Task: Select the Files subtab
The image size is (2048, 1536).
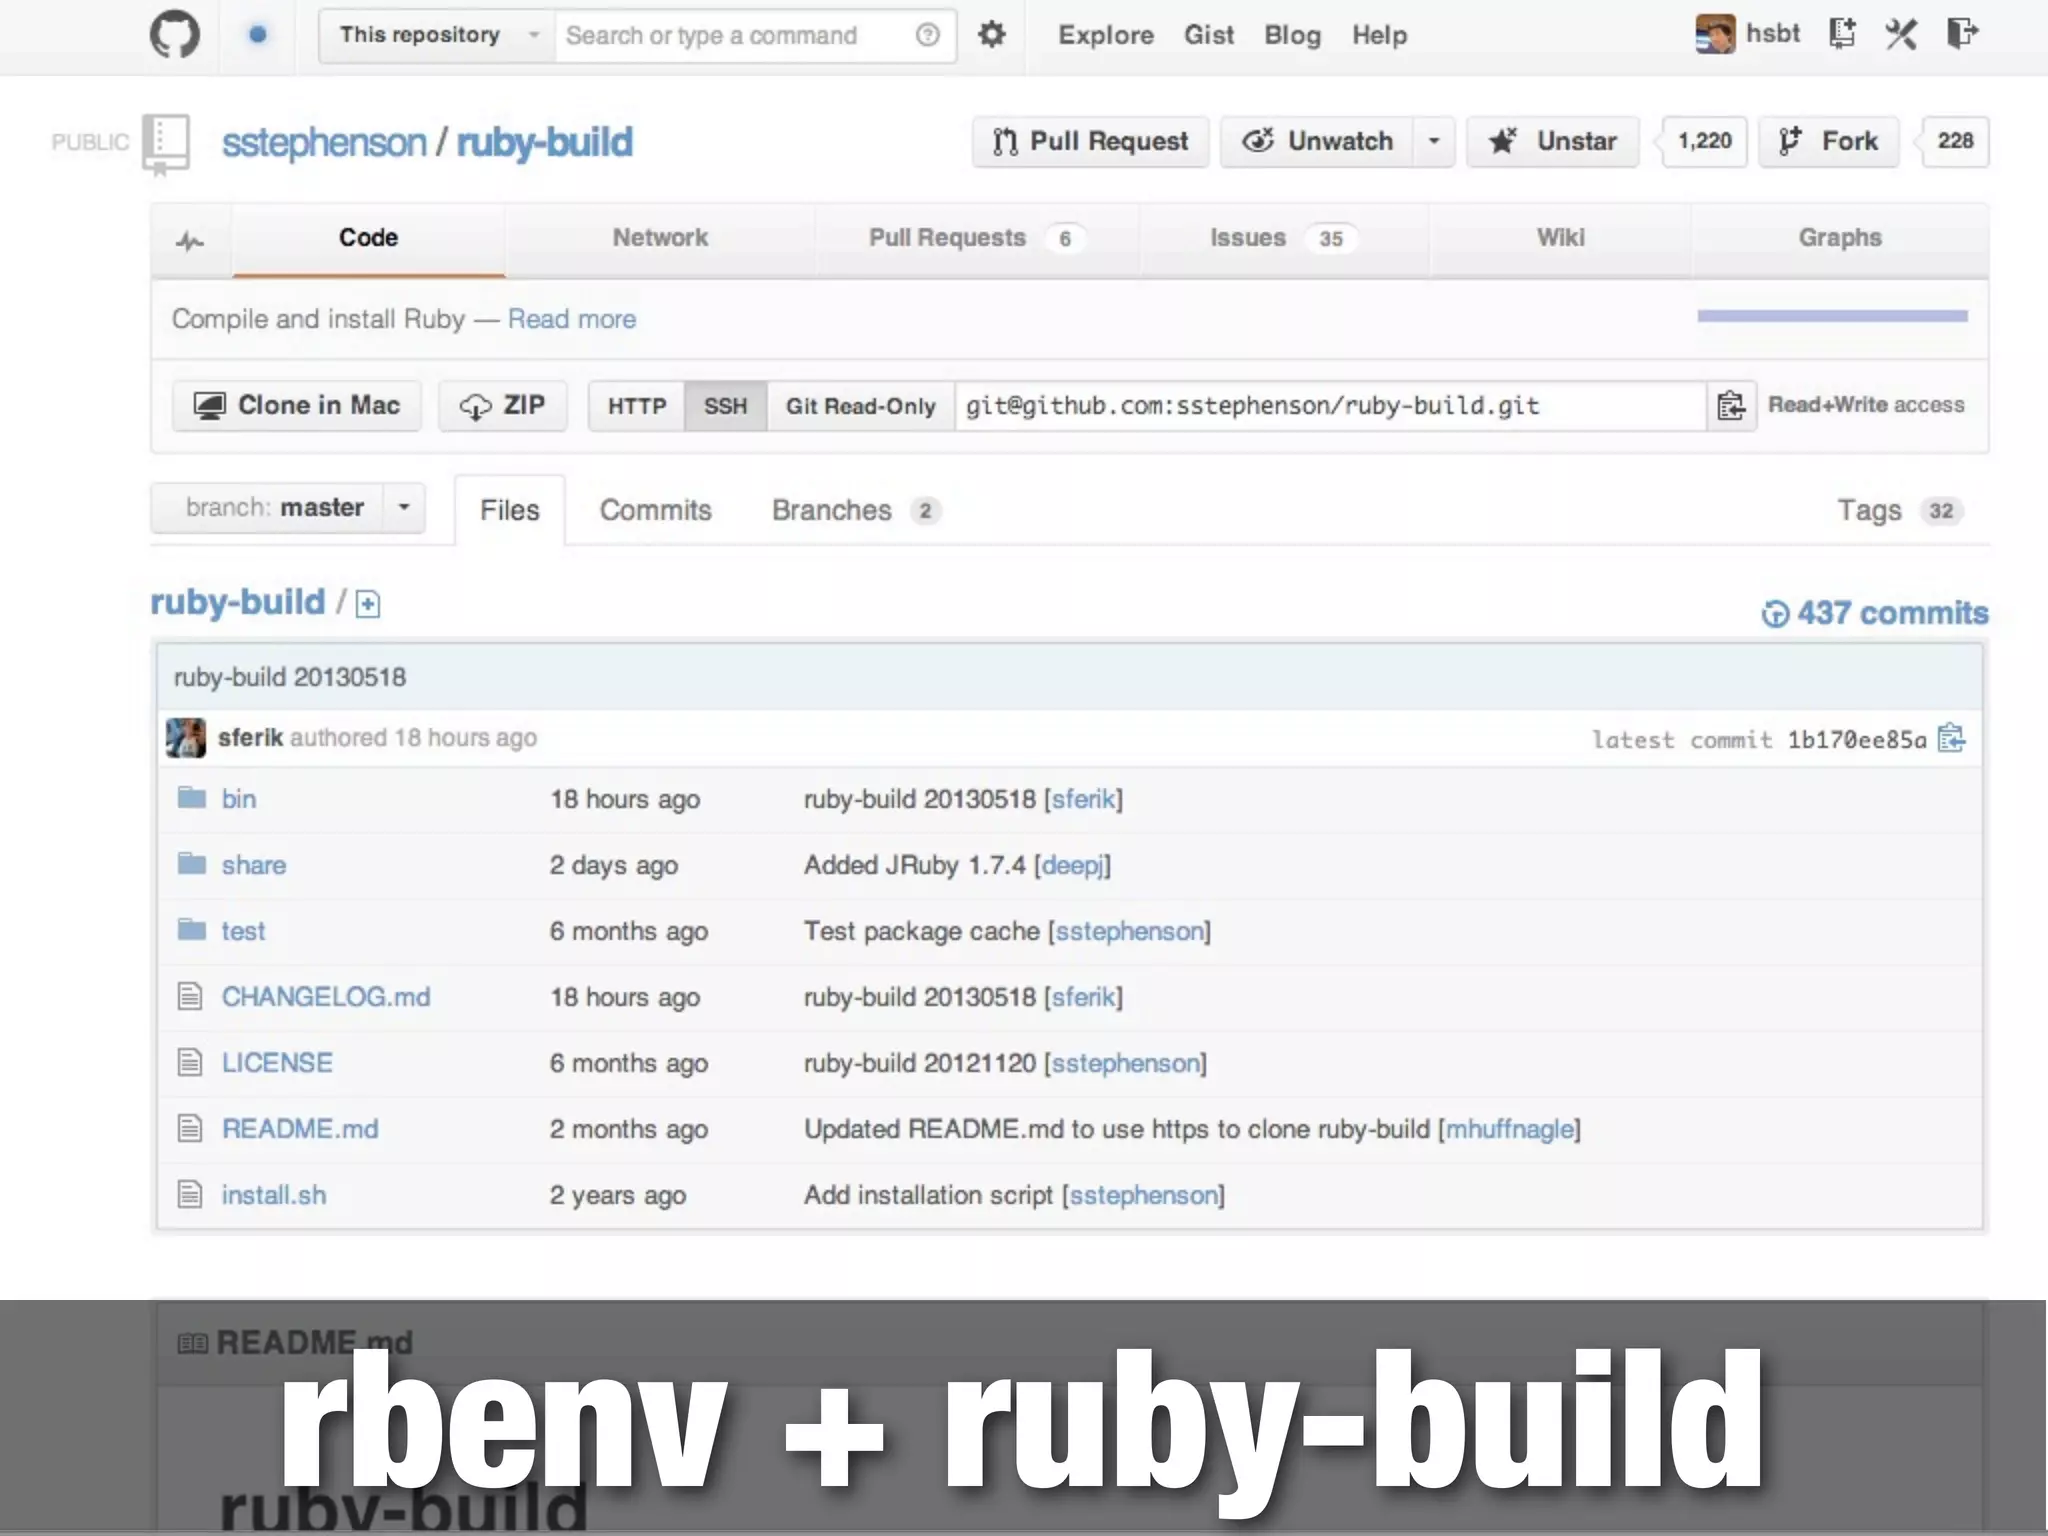Action: 509,510
